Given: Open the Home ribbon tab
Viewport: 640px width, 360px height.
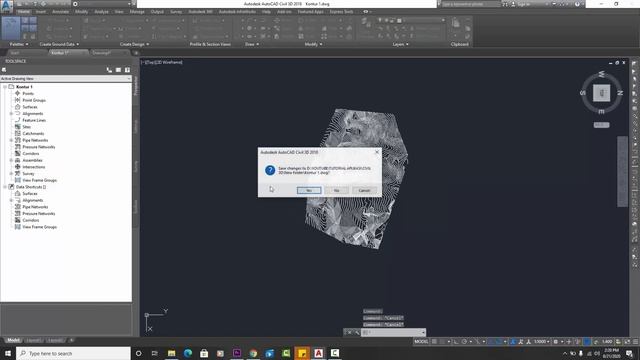Looking at the screenshot, I should point(23,12).
